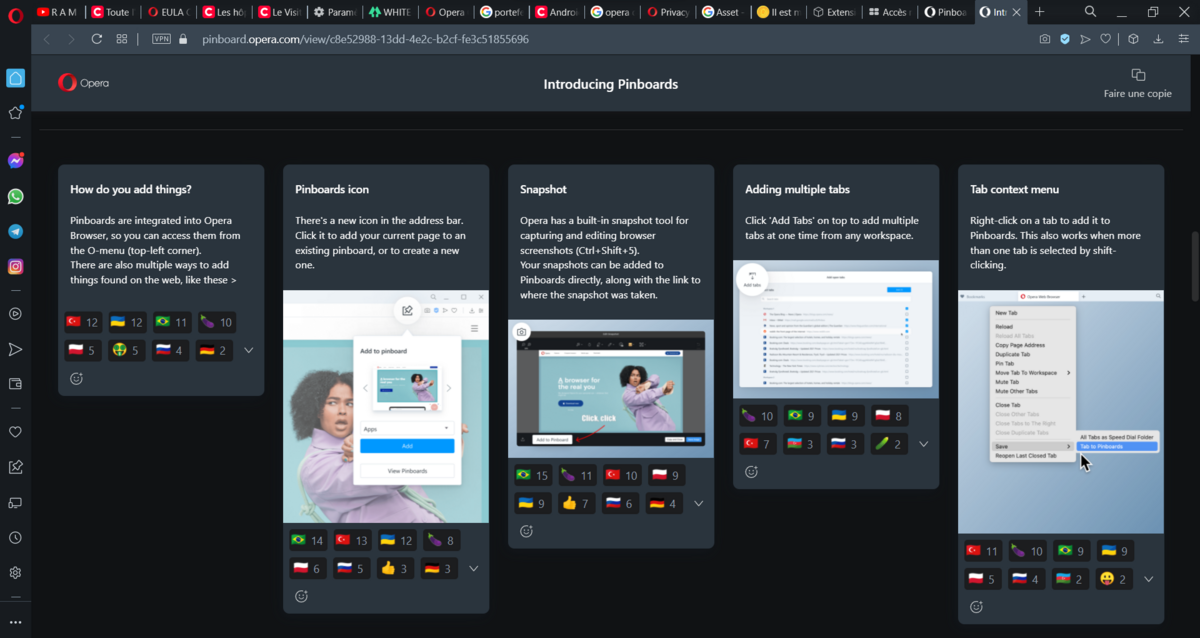The width and height of the screenshot is (1200, 638).
Task: Open bookmarks heart icon in the sidebar
Action: tap(15, 432)
